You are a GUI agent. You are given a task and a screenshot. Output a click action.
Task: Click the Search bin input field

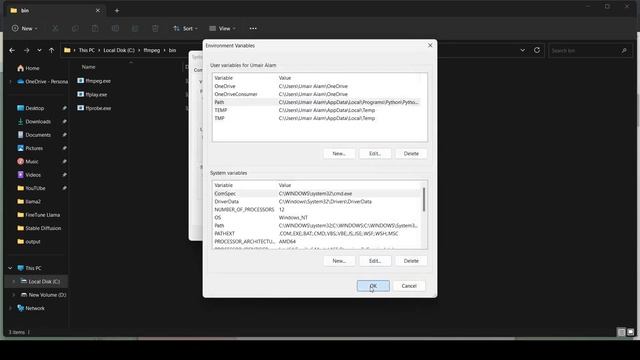point(589,51)
